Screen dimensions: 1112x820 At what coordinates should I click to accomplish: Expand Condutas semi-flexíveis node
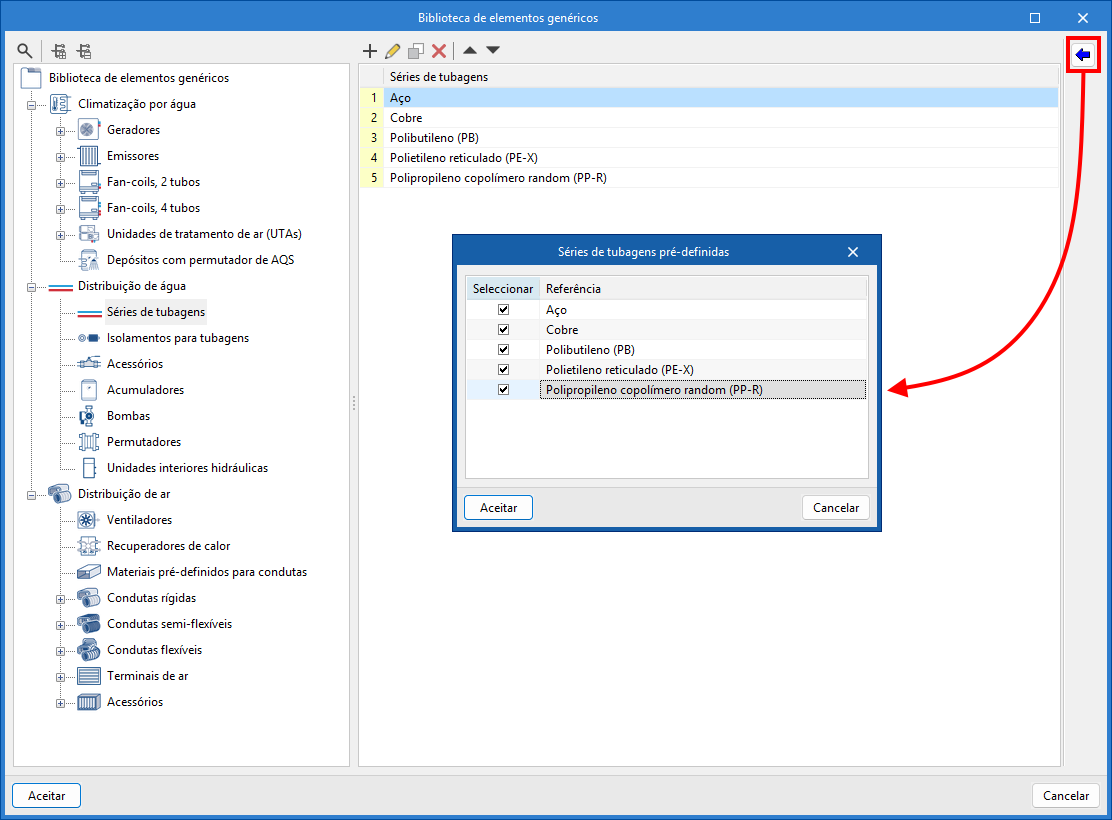(x=60, y=625)
